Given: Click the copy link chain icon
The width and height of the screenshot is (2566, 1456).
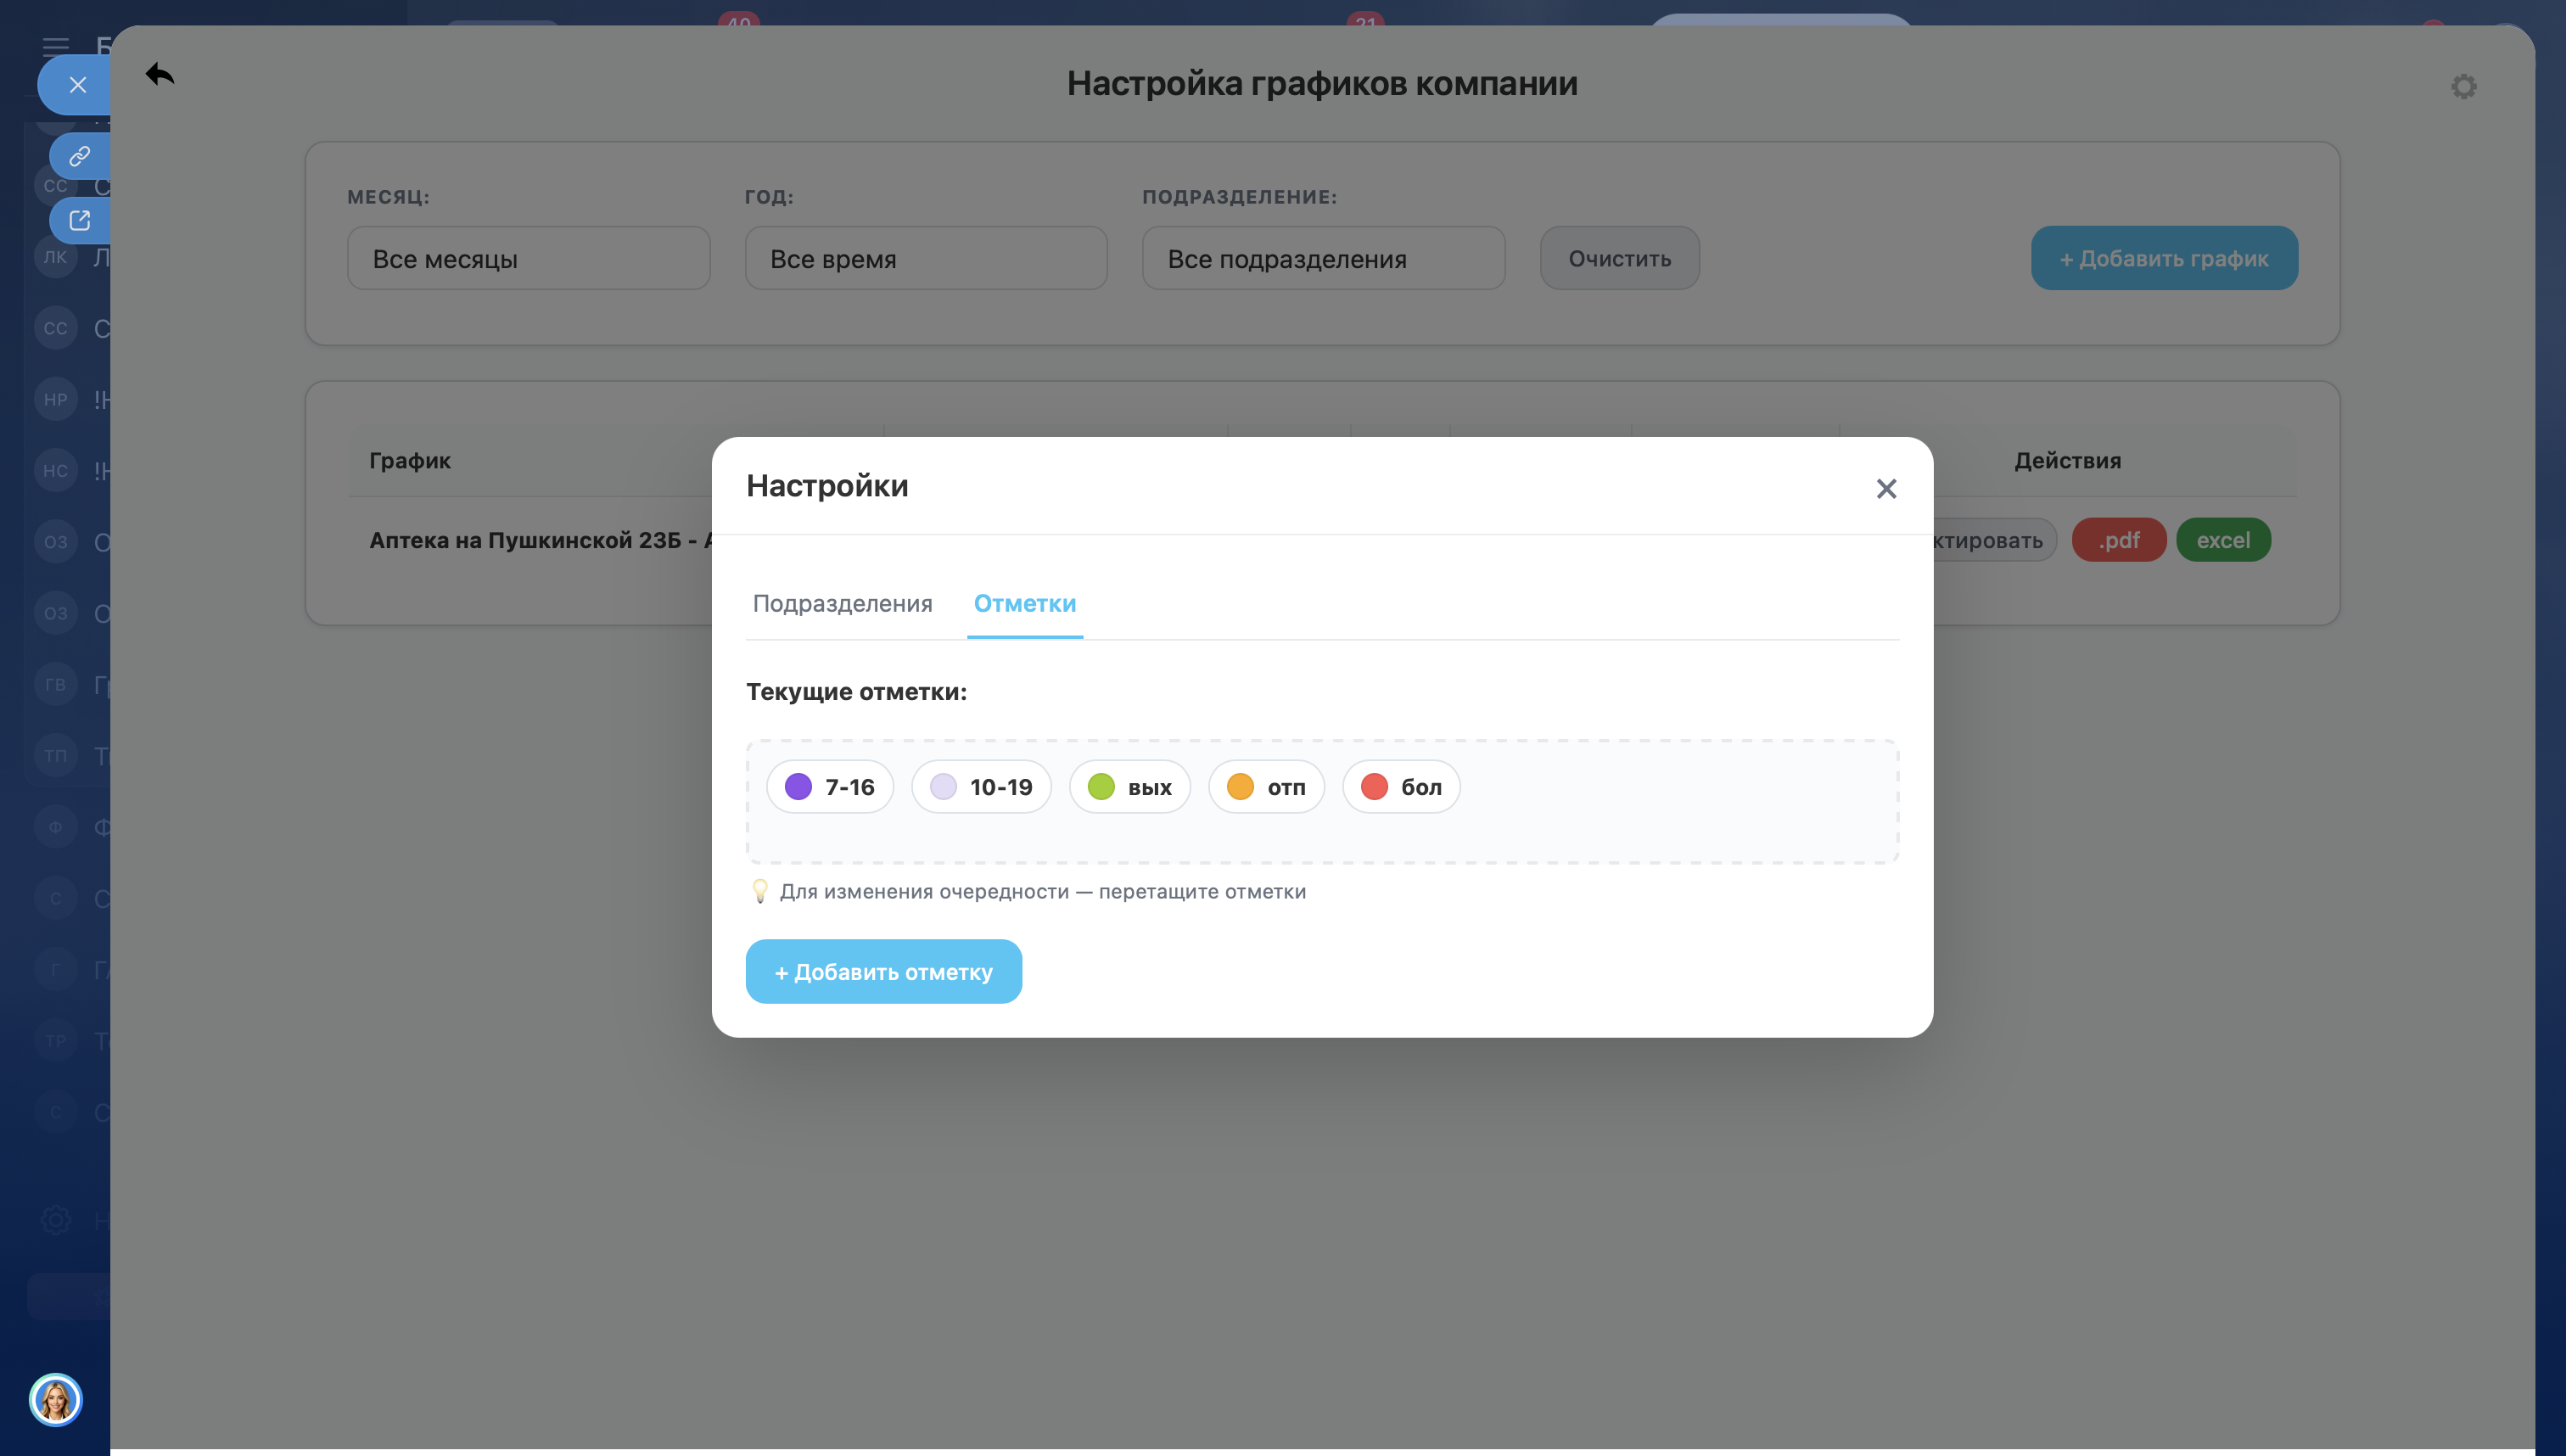Looking at the screenshot, I should click(x=79, y=156).
